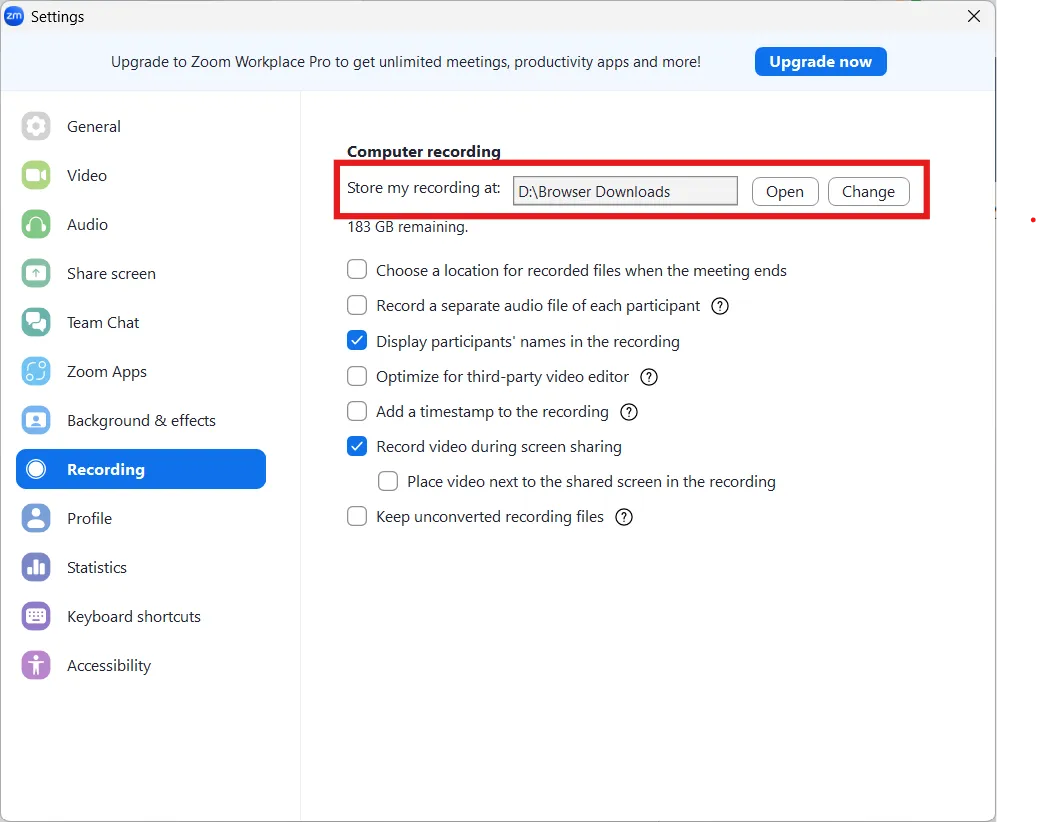The height and width of the screenshot is (822, 1037).
Task: Click the Profile person icon
Action: click(36, 518)
